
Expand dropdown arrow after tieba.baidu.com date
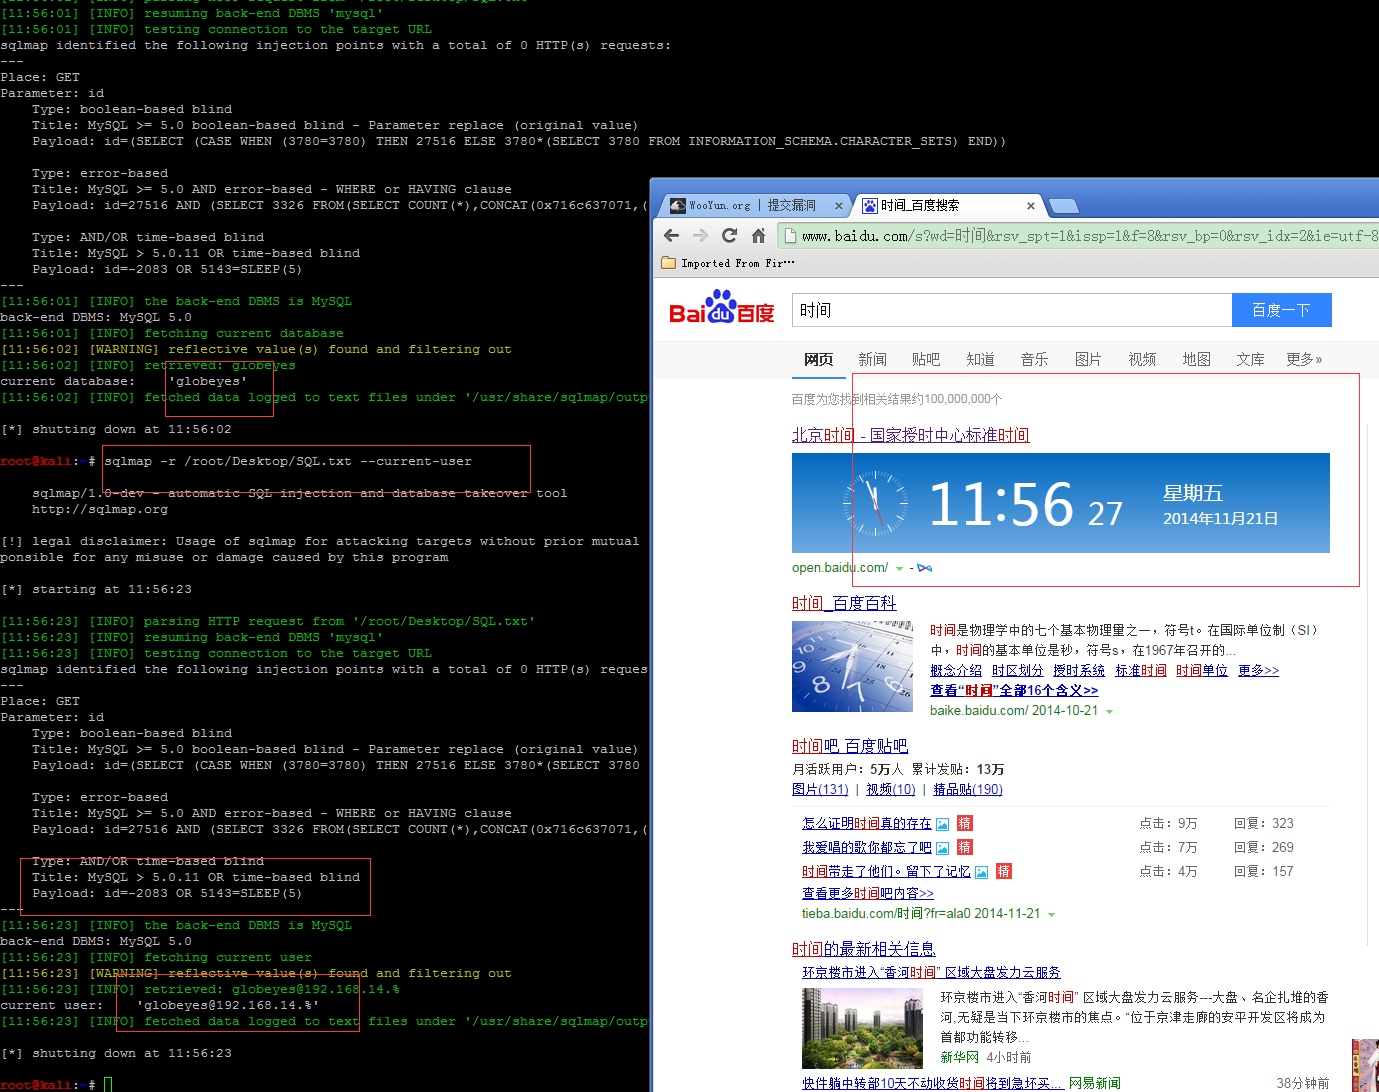tap(1051, 914)
